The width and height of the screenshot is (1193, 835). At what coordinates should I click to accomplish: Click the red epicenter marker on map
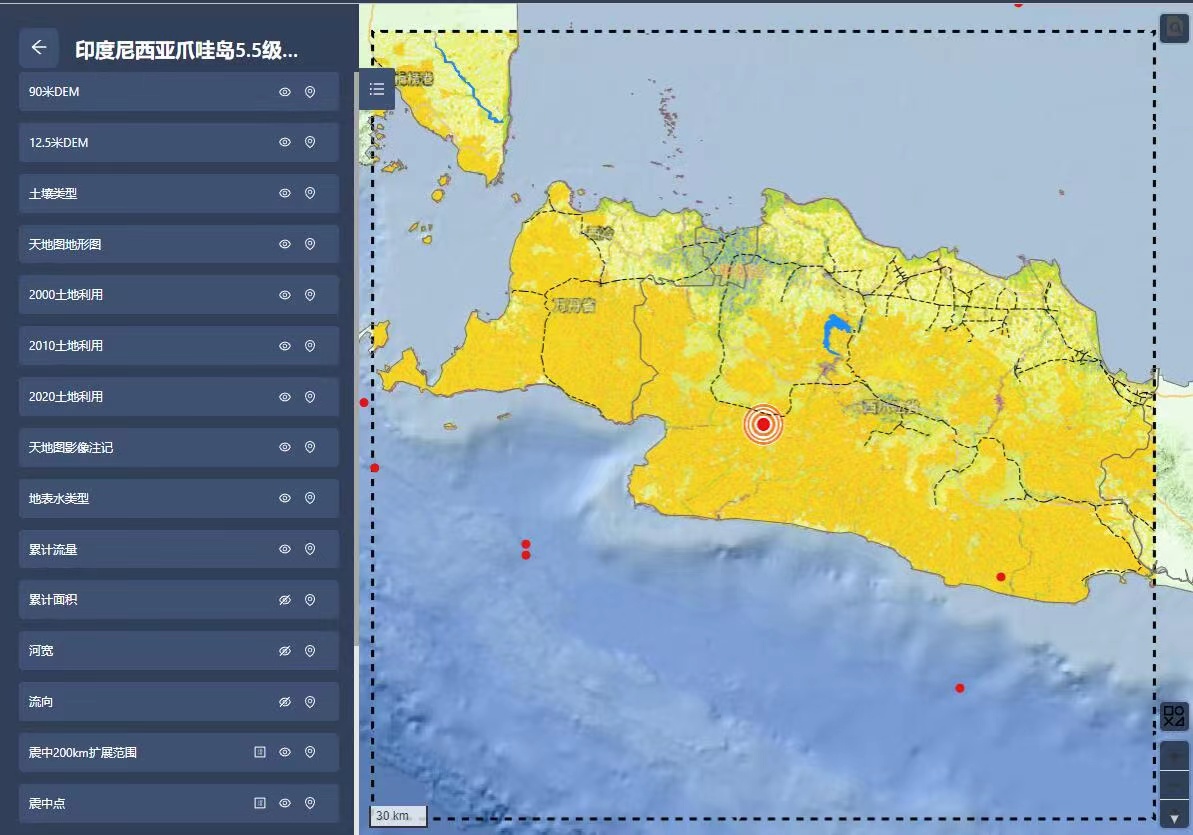[x=764, y=425]
